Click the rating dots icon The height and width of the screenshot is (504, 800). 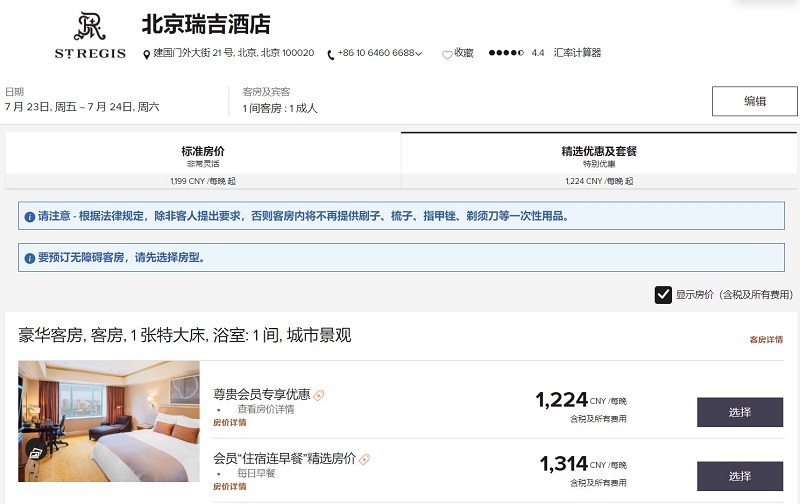click(x=506, y=53)
